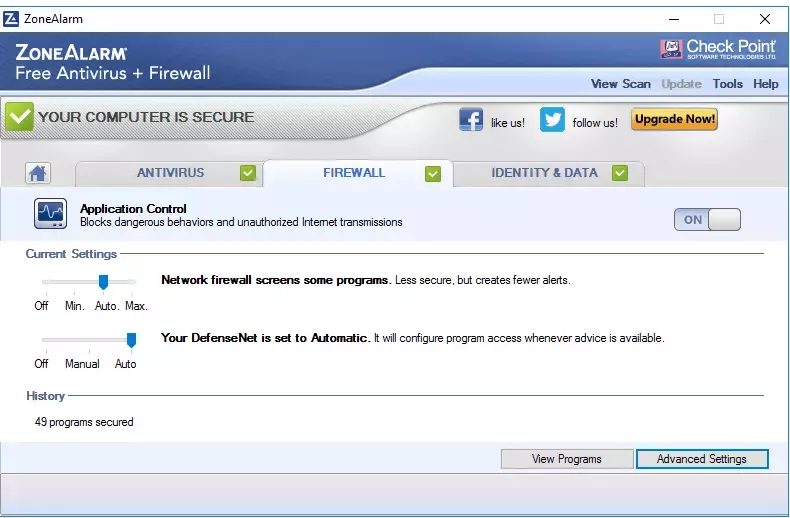Set DefenseNet slider to Off

(x=41, y=364)
